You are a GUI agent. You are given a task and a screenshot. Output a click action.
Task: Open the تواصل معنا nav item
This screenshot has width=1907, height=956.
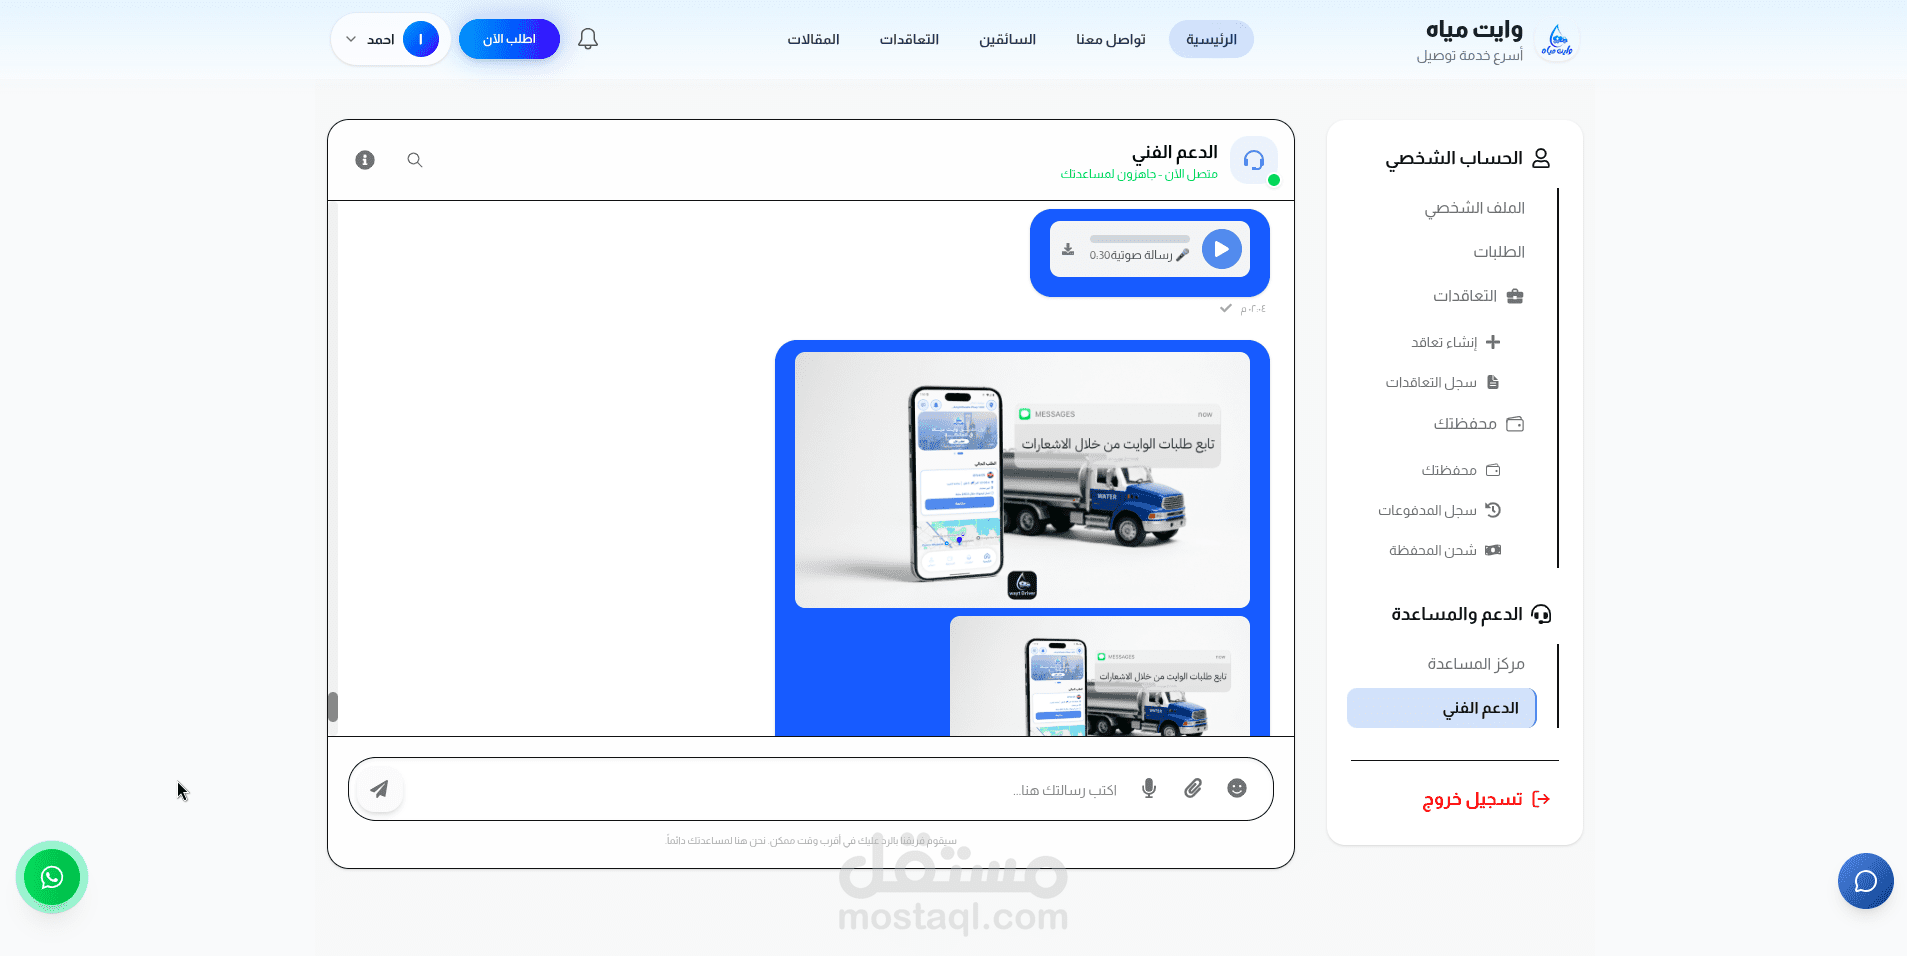(1111, 39)
